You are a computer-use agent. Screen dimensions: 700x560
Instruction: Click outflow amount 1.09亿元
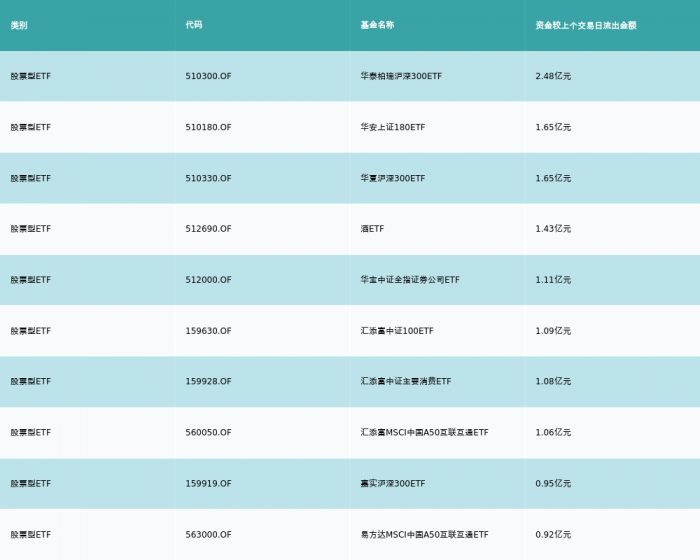[553, 331]
